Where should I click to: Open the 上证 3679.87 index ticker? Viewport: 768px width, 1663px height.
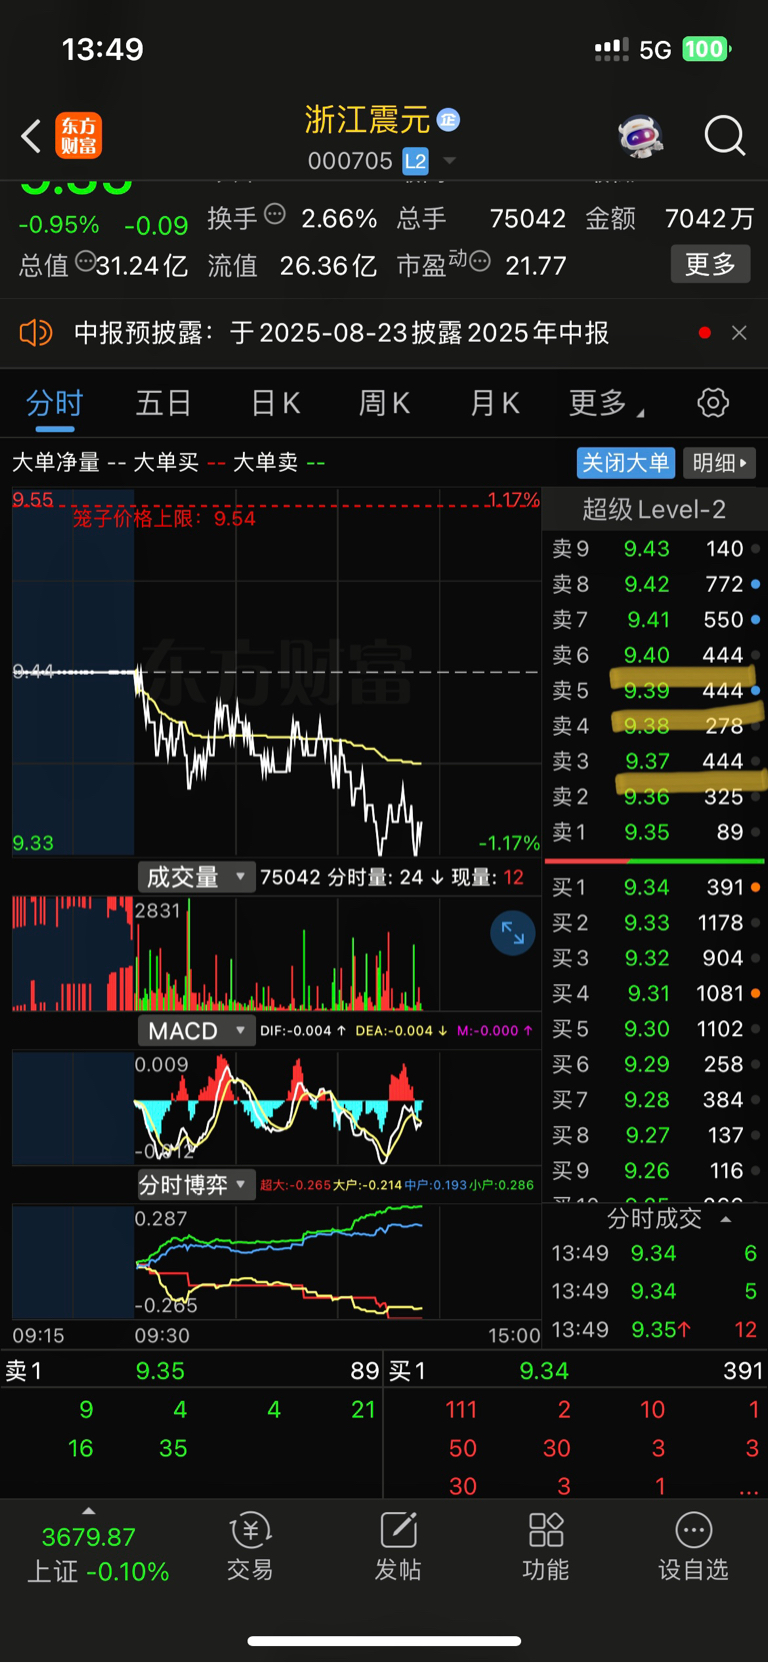click(x=97, y=1554)
